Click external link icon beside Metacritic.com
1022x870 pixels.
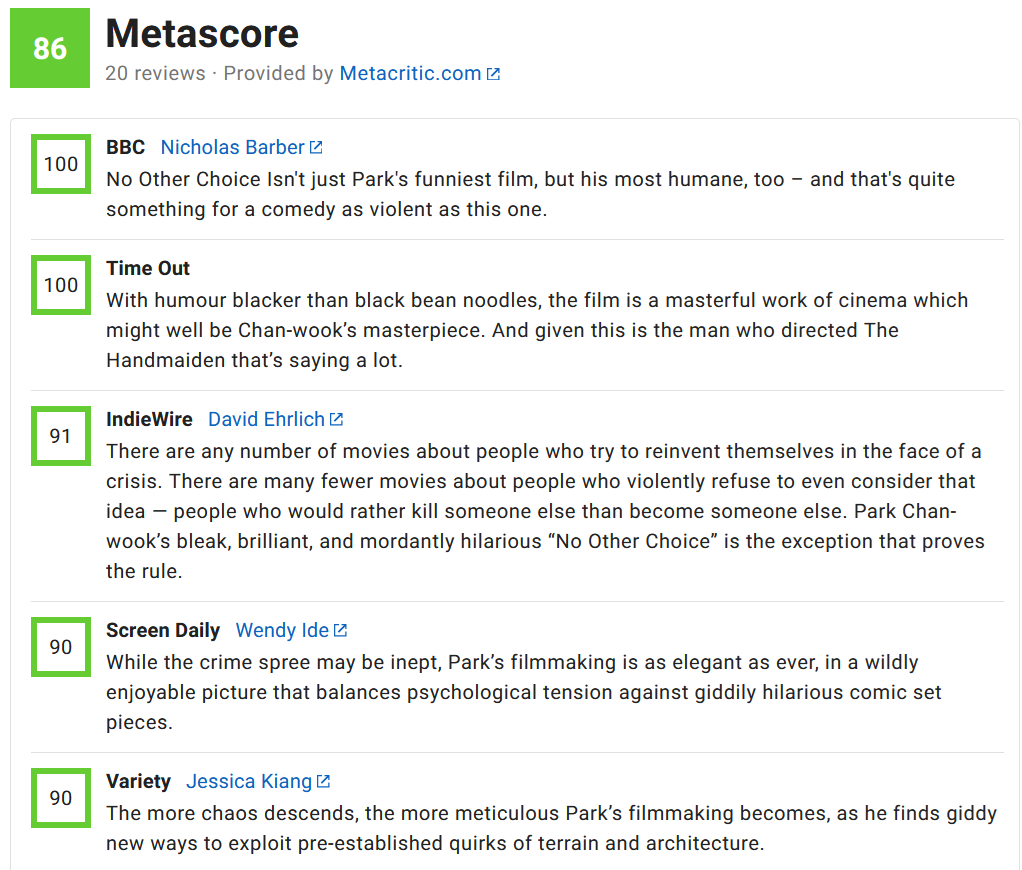click(x=493, y=74)
